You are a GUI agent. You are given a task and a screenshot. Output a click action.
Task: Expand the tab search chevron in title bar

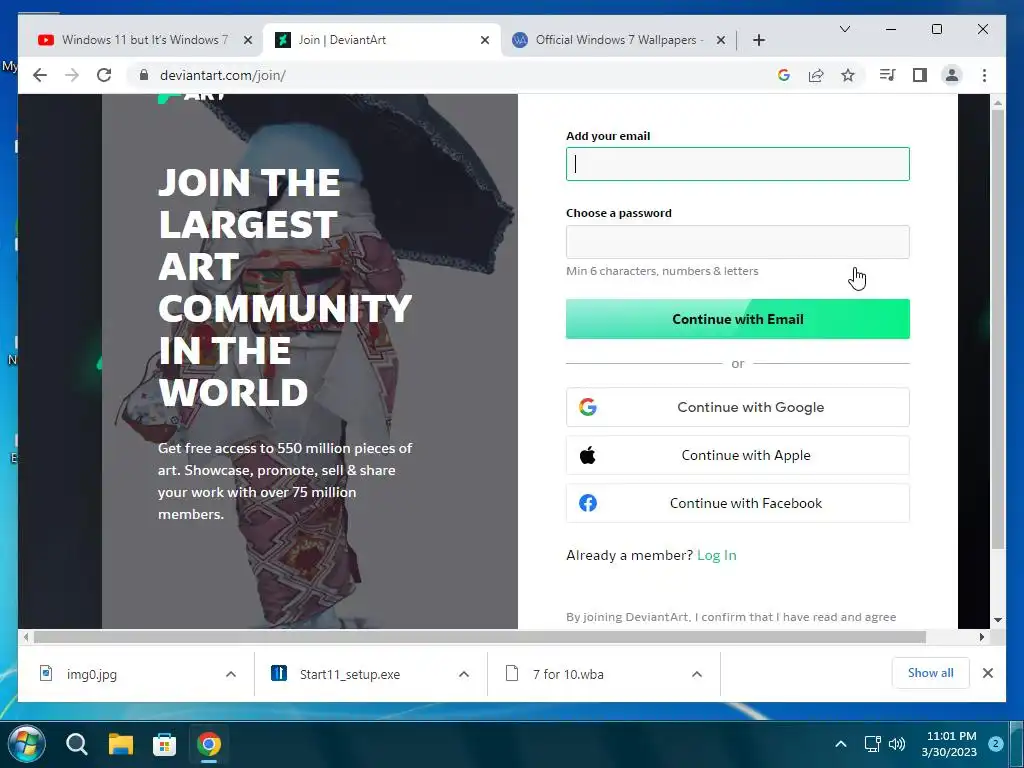[x=844, y=29]
